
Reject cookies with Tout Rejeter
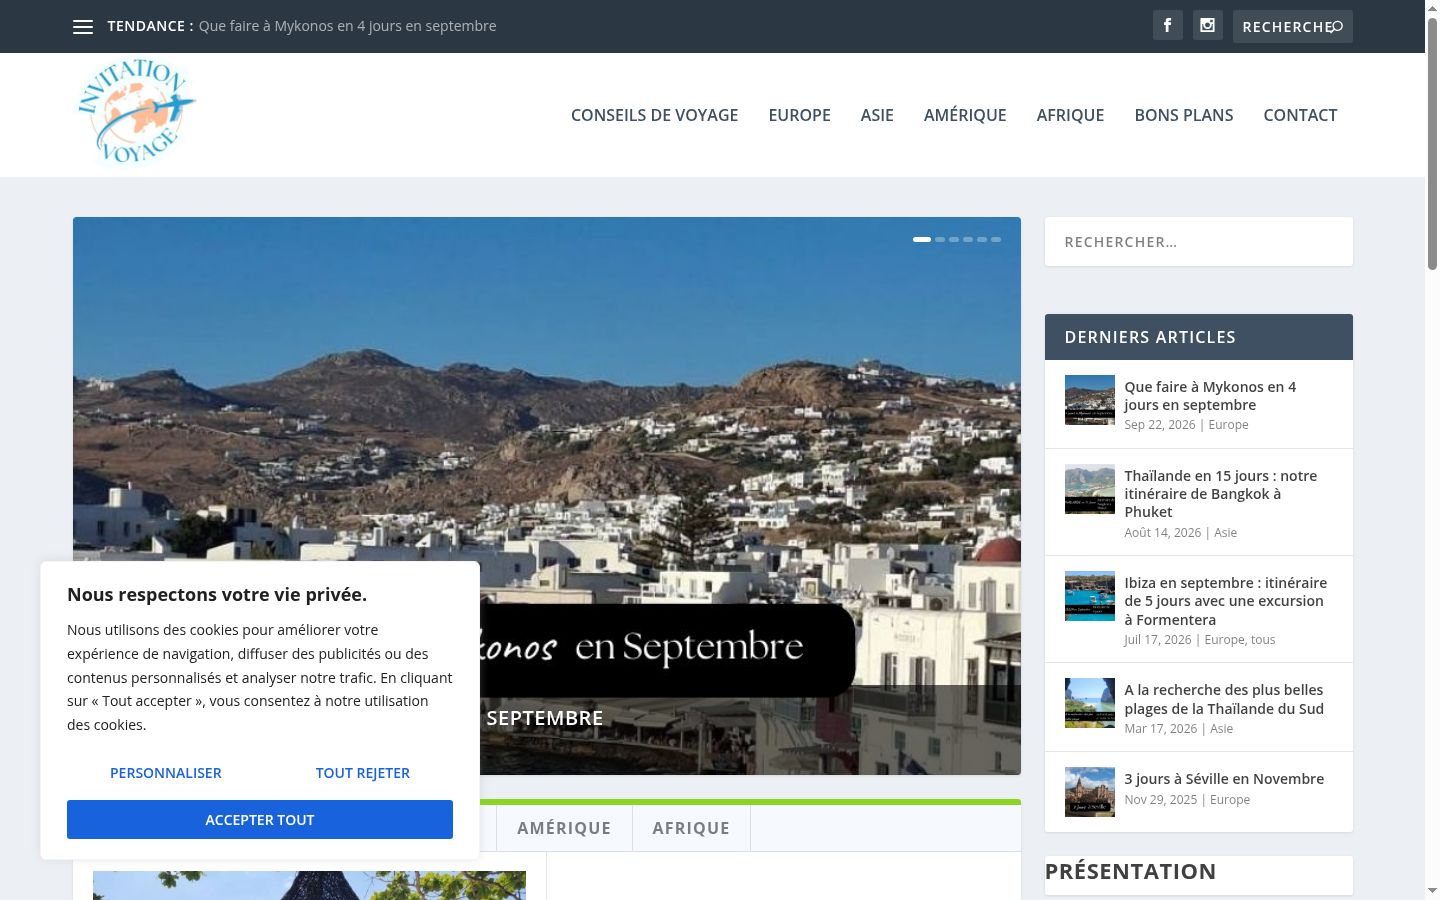coord(363,773)
